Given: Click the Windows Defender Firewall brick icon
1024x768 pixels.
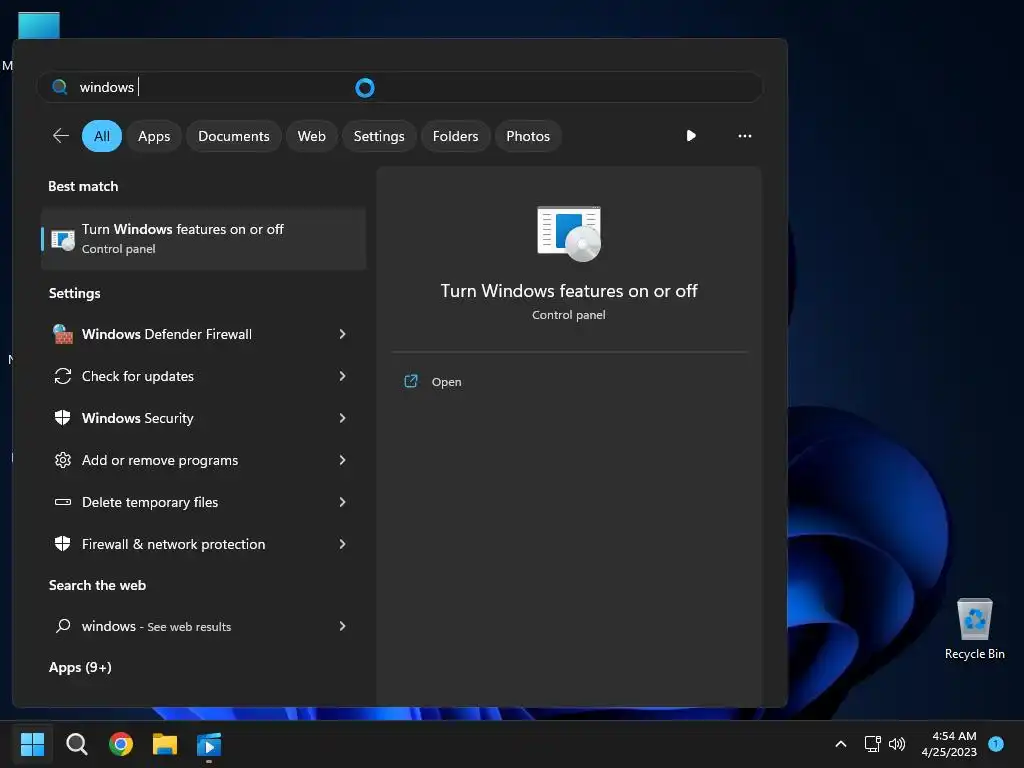Looking at the screenshot, I should point(63,334).
